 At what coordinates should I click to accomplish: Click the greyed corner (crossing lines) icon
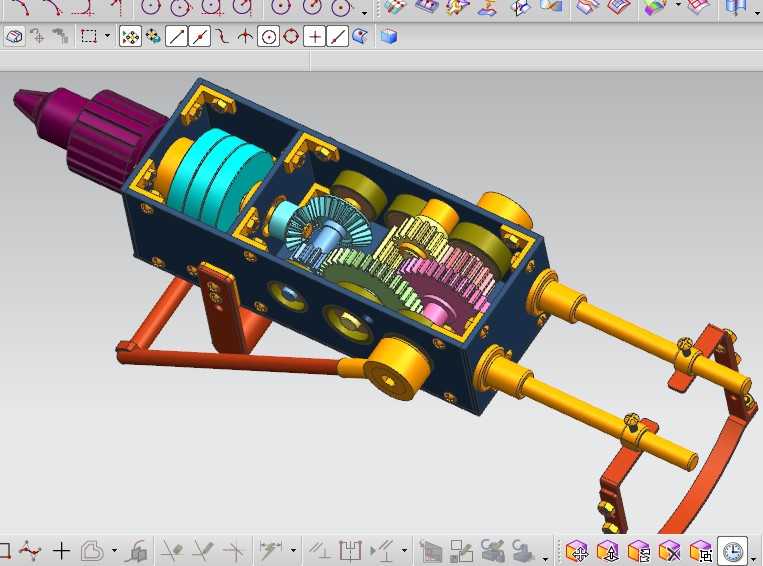click(234, 551)
